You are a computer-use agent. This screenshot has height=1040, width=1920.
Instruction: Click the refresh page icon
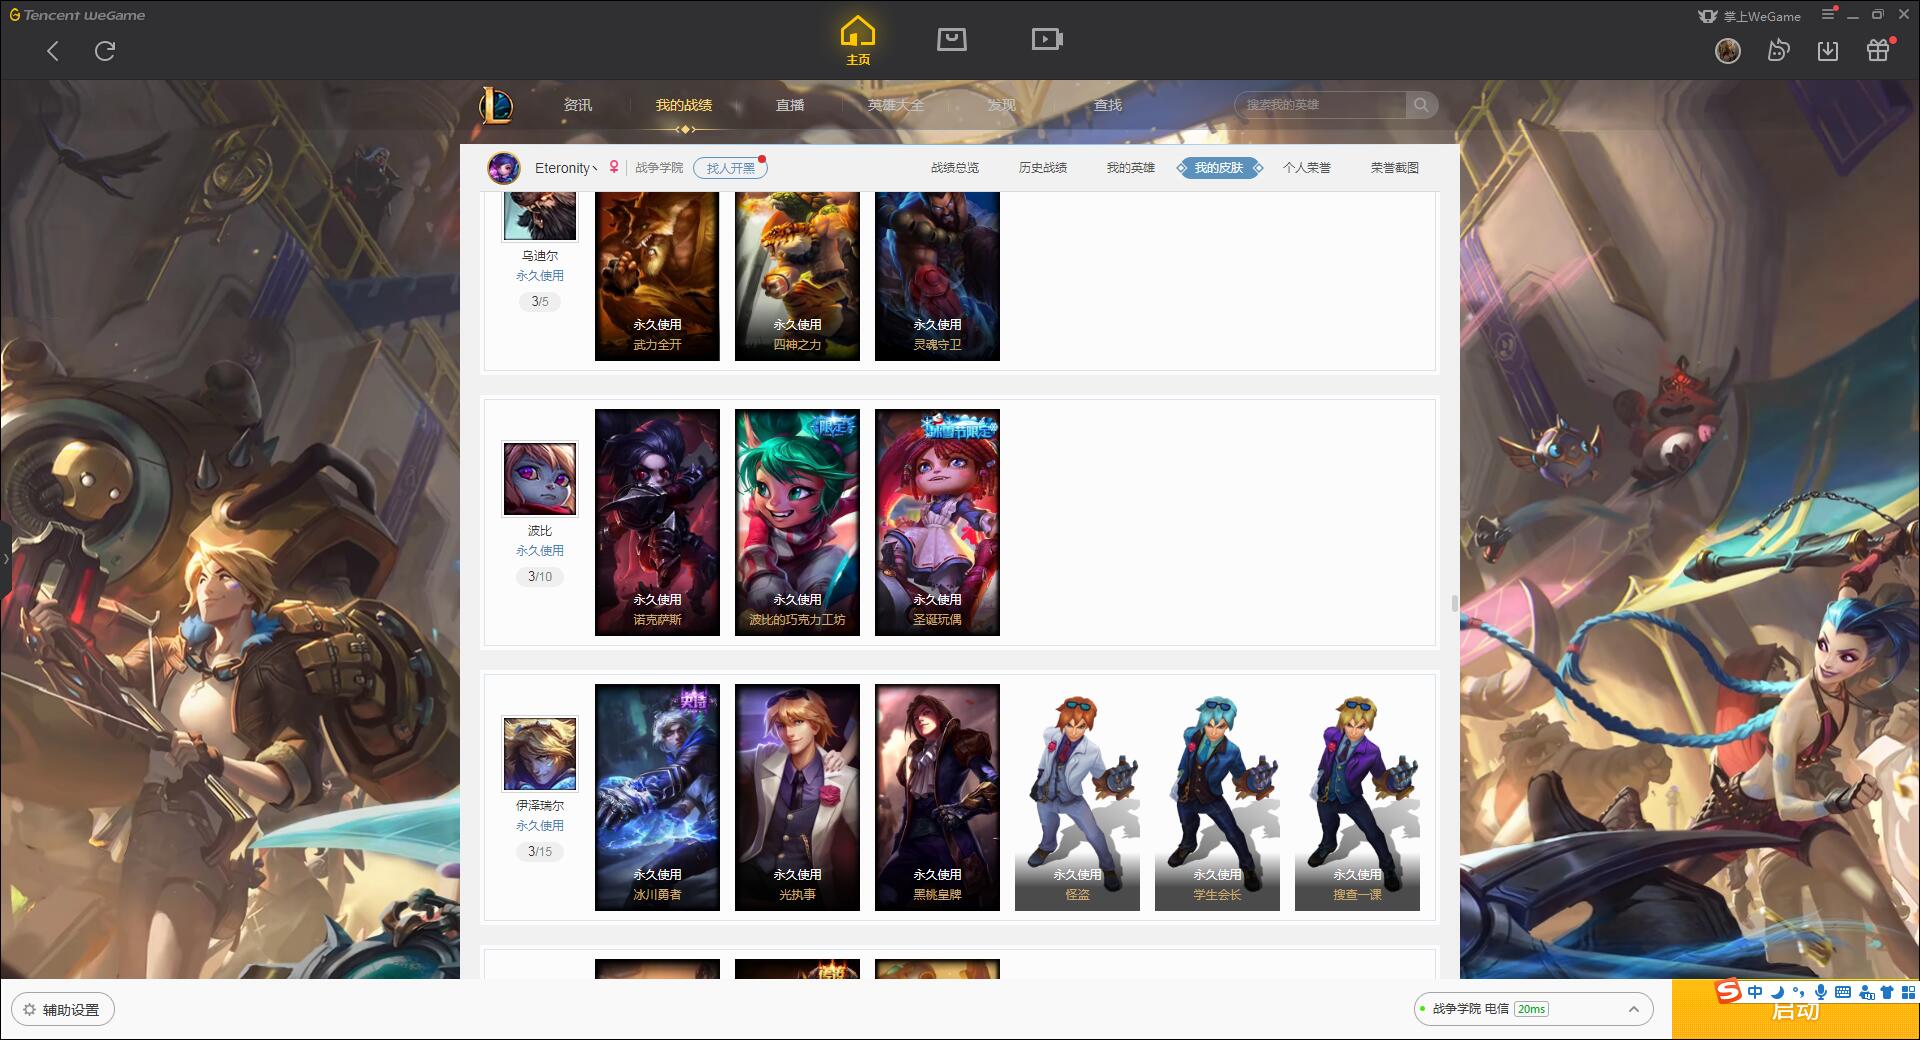pos(105,51)
